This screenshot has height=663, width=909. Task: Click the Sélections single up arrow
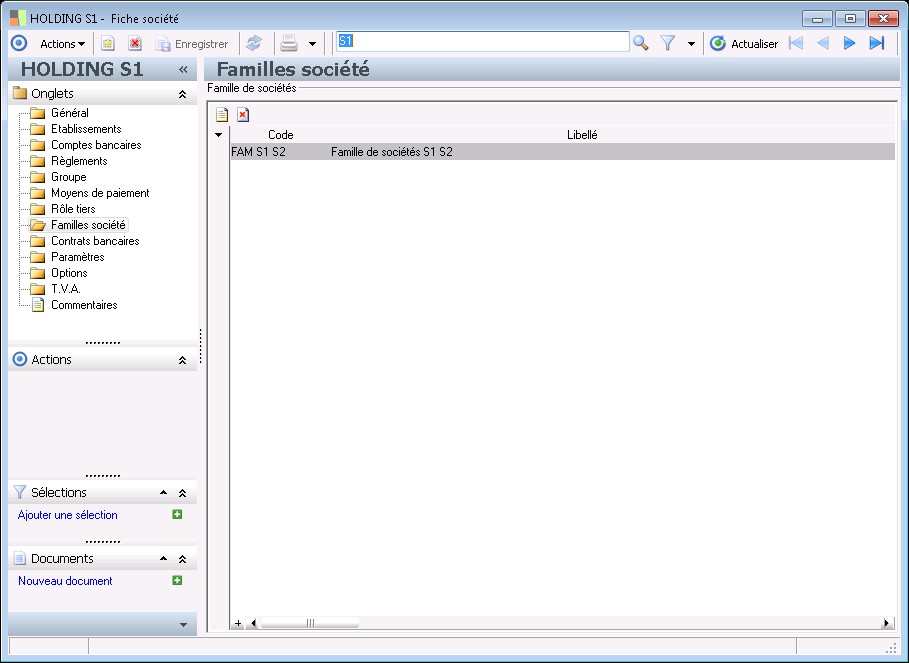pos(163,493)
